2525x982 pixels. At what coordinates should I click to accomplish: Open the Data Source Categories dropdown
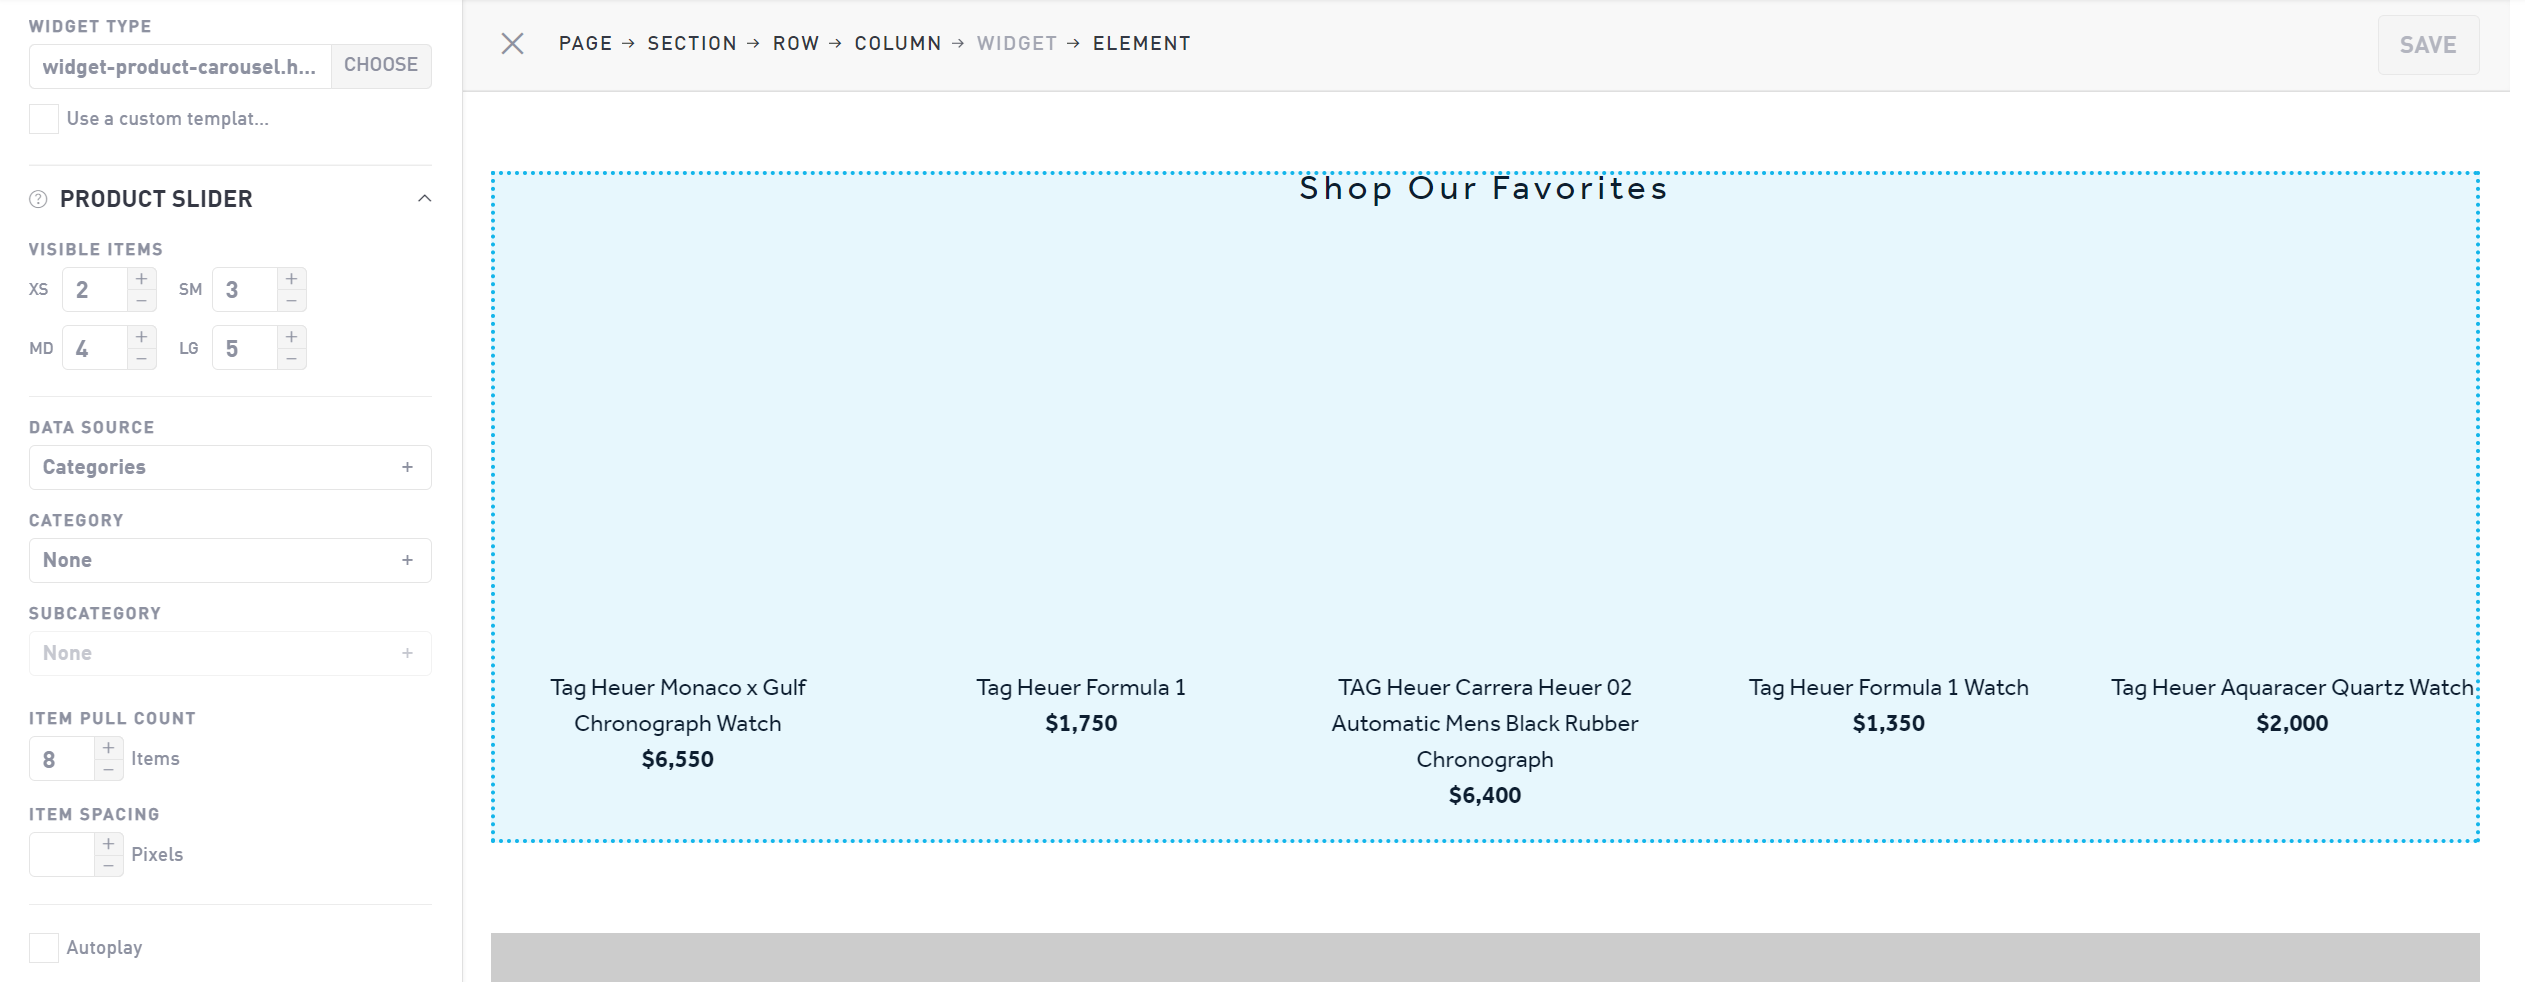[x=230, y=467]
